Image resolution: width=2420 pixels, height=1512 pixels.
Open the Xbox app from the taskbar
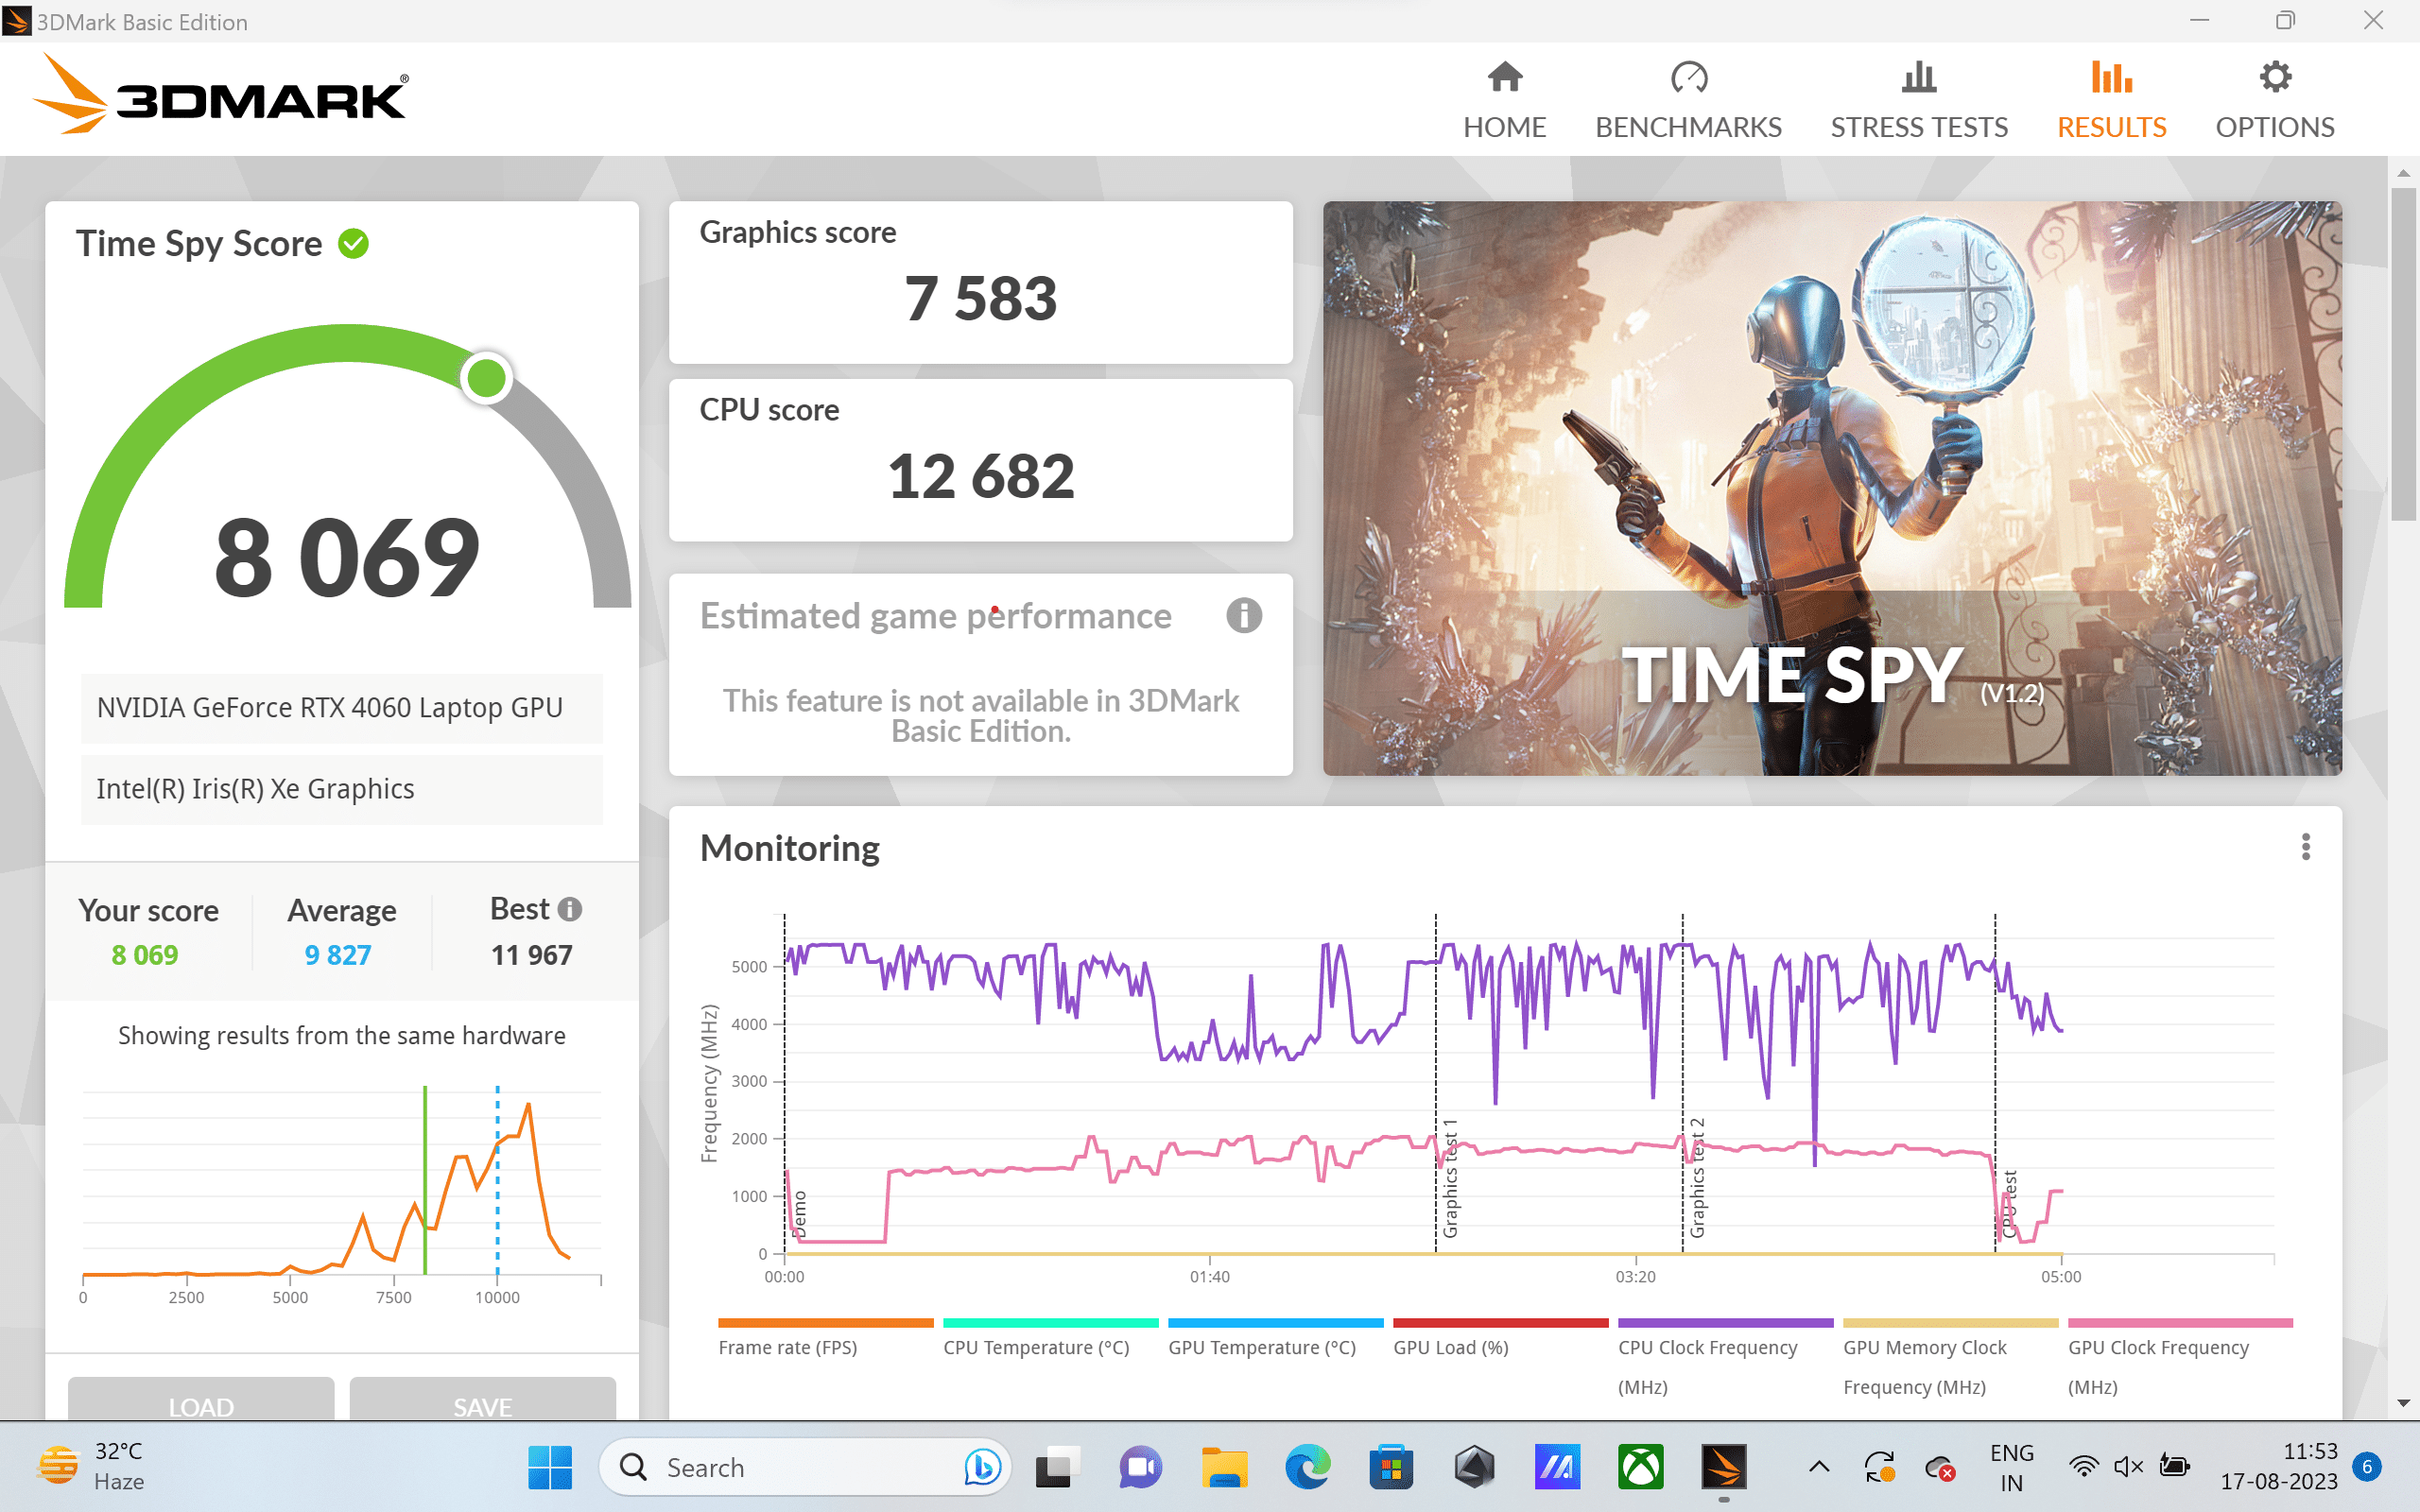(1641, 1467)
